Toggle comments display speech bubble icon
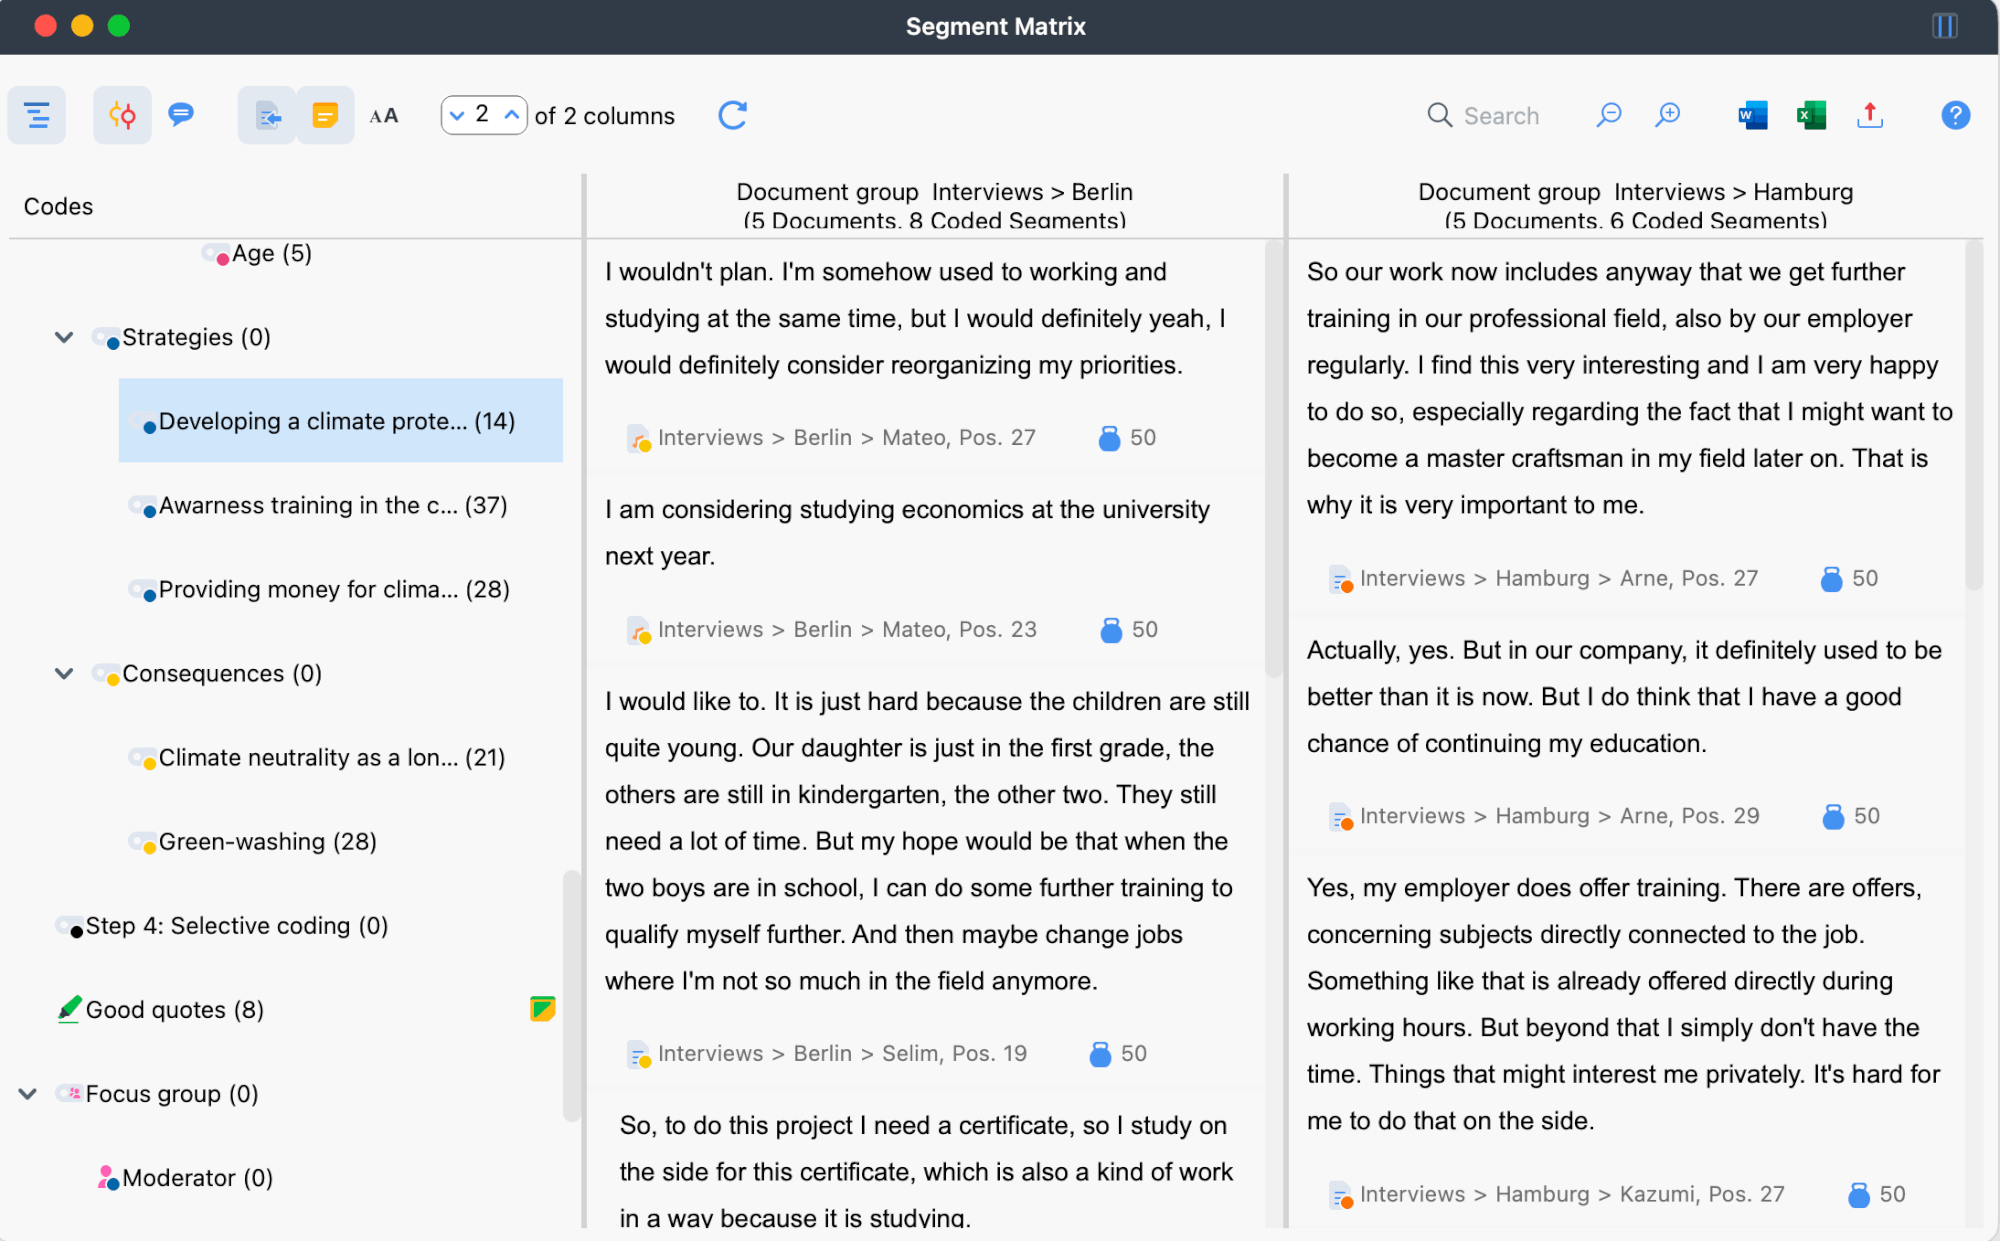 tap(181, 115)
